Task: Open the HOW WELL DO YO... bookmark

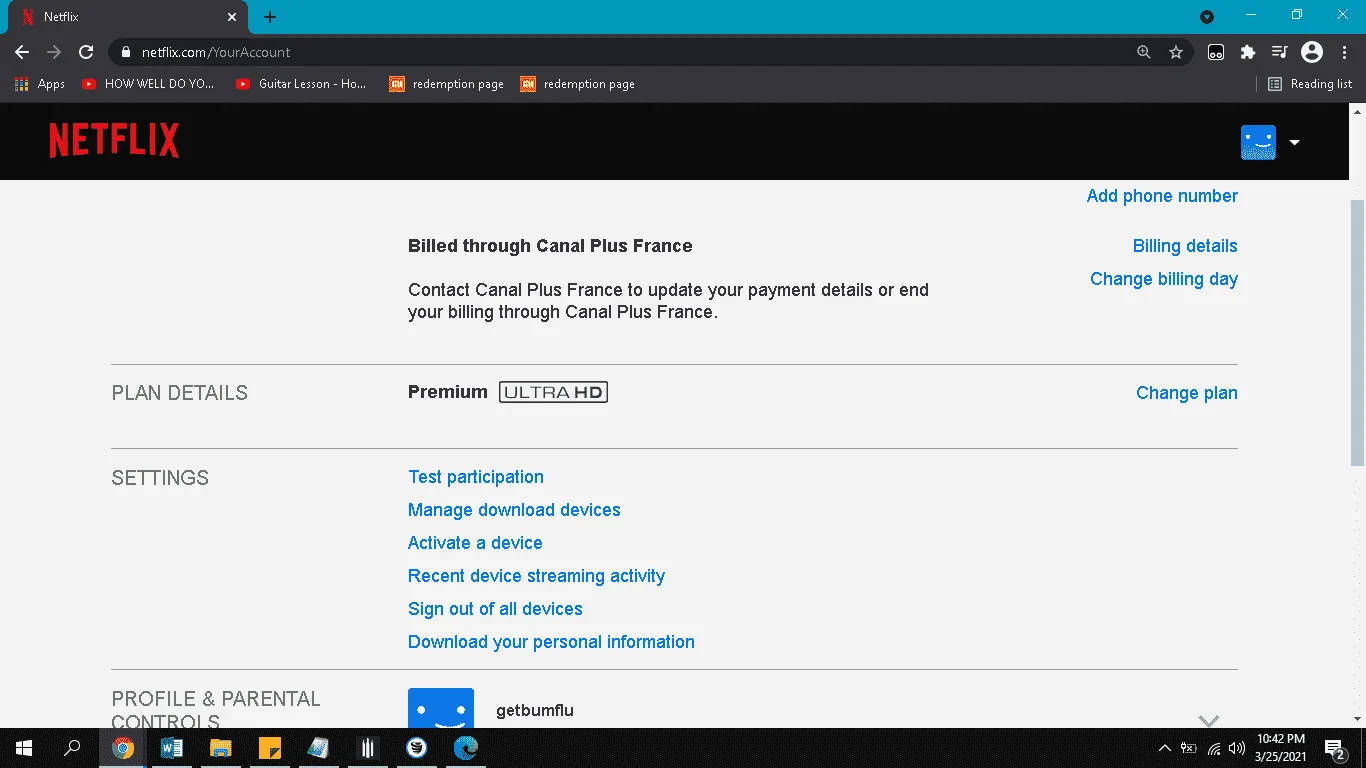Action: tap(148, 84)
